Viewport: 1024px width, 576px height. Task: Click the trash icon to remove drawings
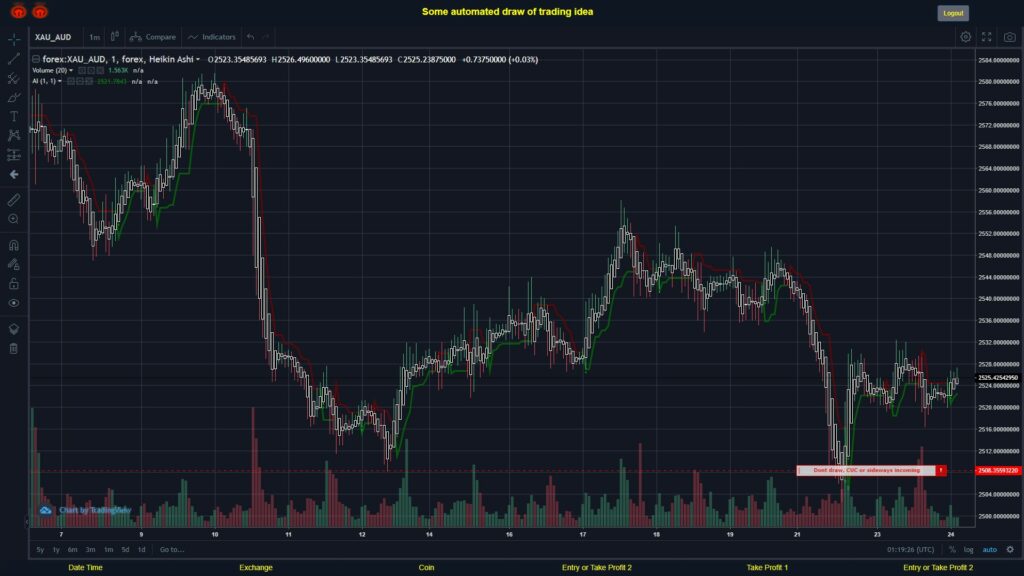14,349
